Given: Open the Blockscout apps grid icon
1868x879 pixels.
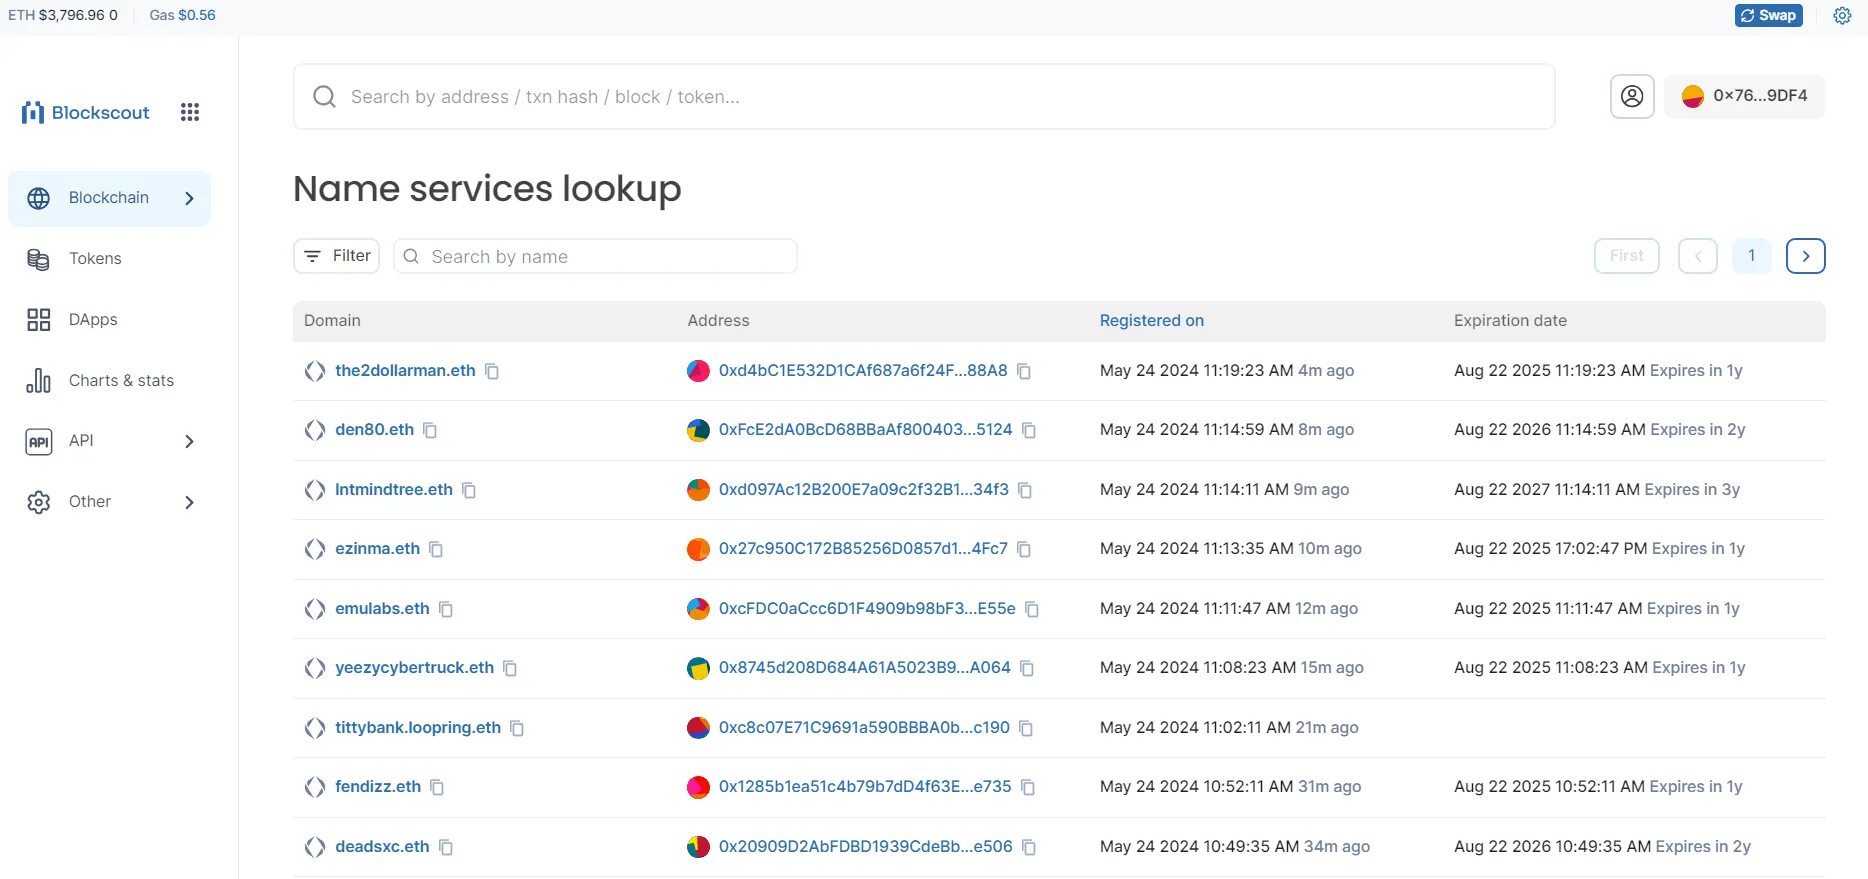Looking at the screenshot, I should pos(190,112).
